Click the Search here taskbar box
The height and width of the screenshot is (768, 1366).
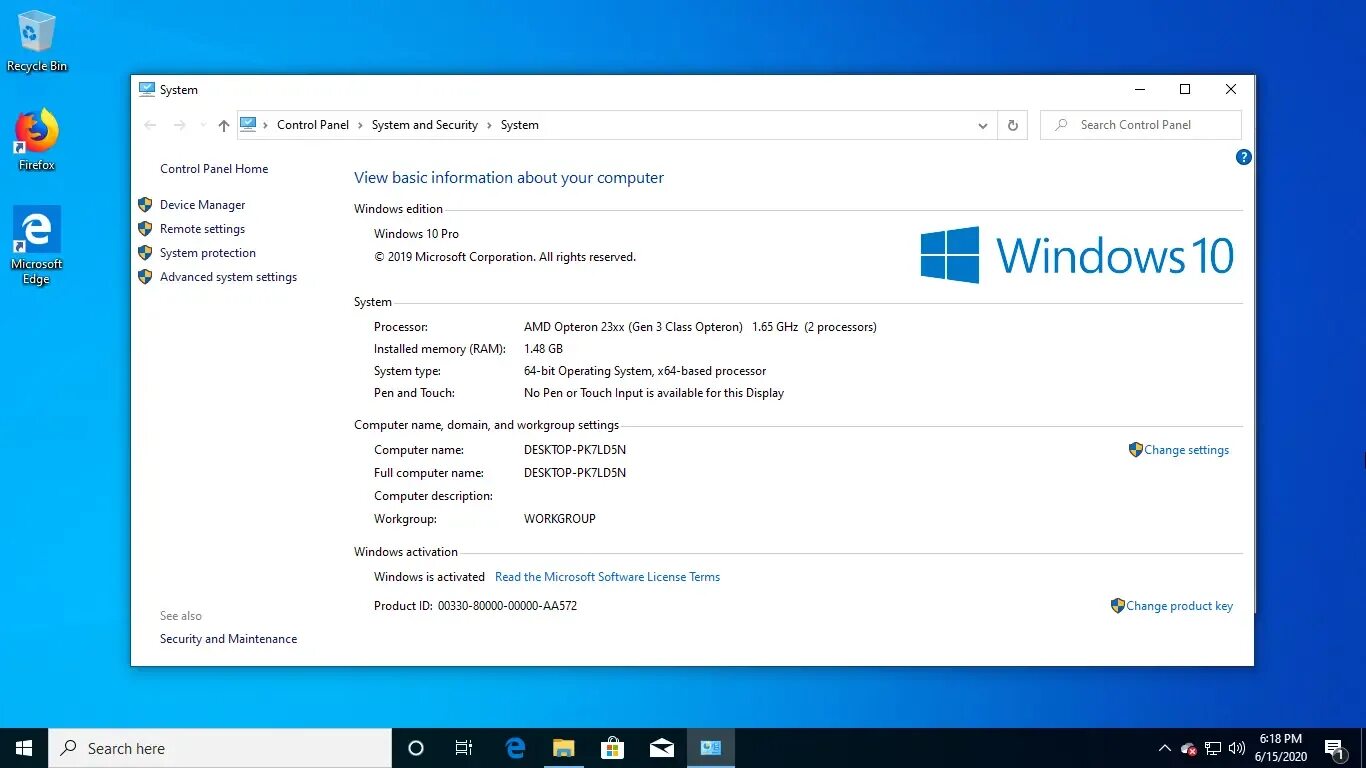(220, 748)
